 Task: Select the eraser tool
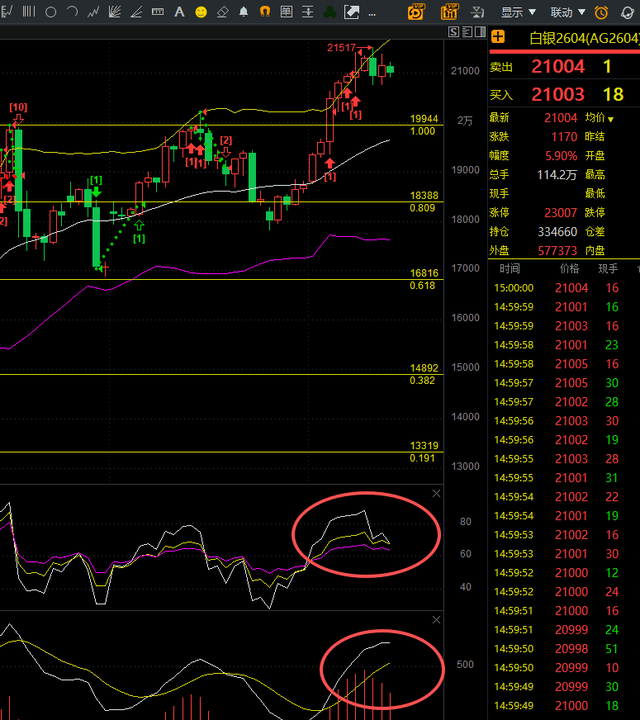coord(222,12)
